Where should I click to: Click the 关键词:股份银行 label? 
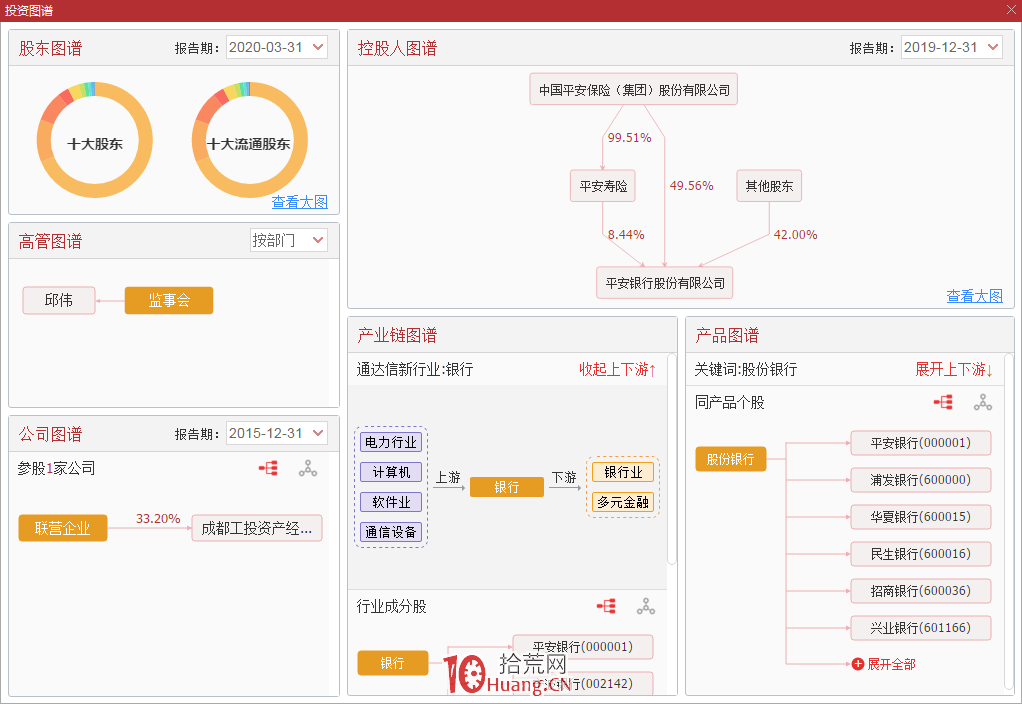(746, 370)
